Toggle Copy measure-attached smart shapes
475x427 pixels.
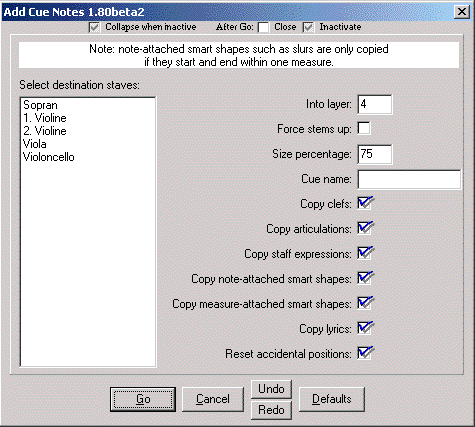coord(365,303)
